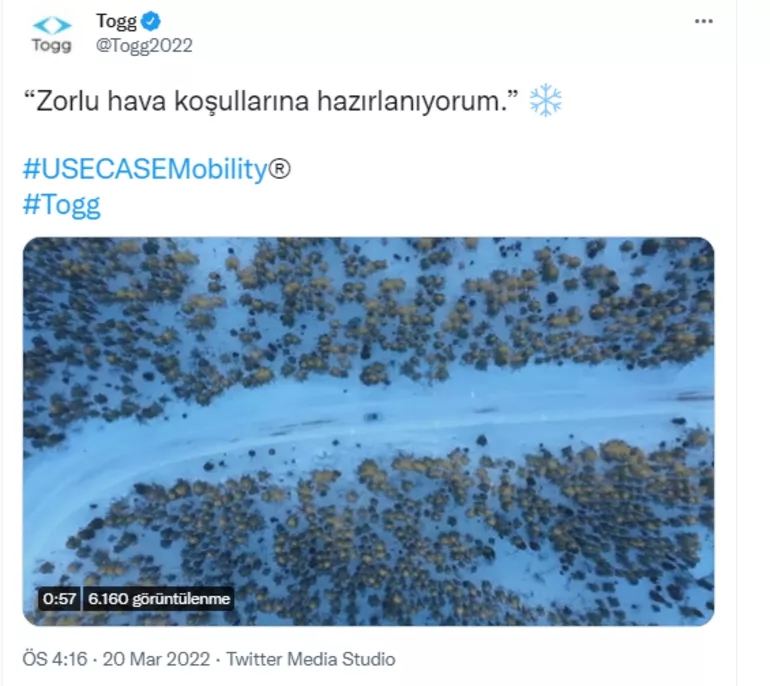
Task: Open the three-dot more options menu
Action: (704, 22)
